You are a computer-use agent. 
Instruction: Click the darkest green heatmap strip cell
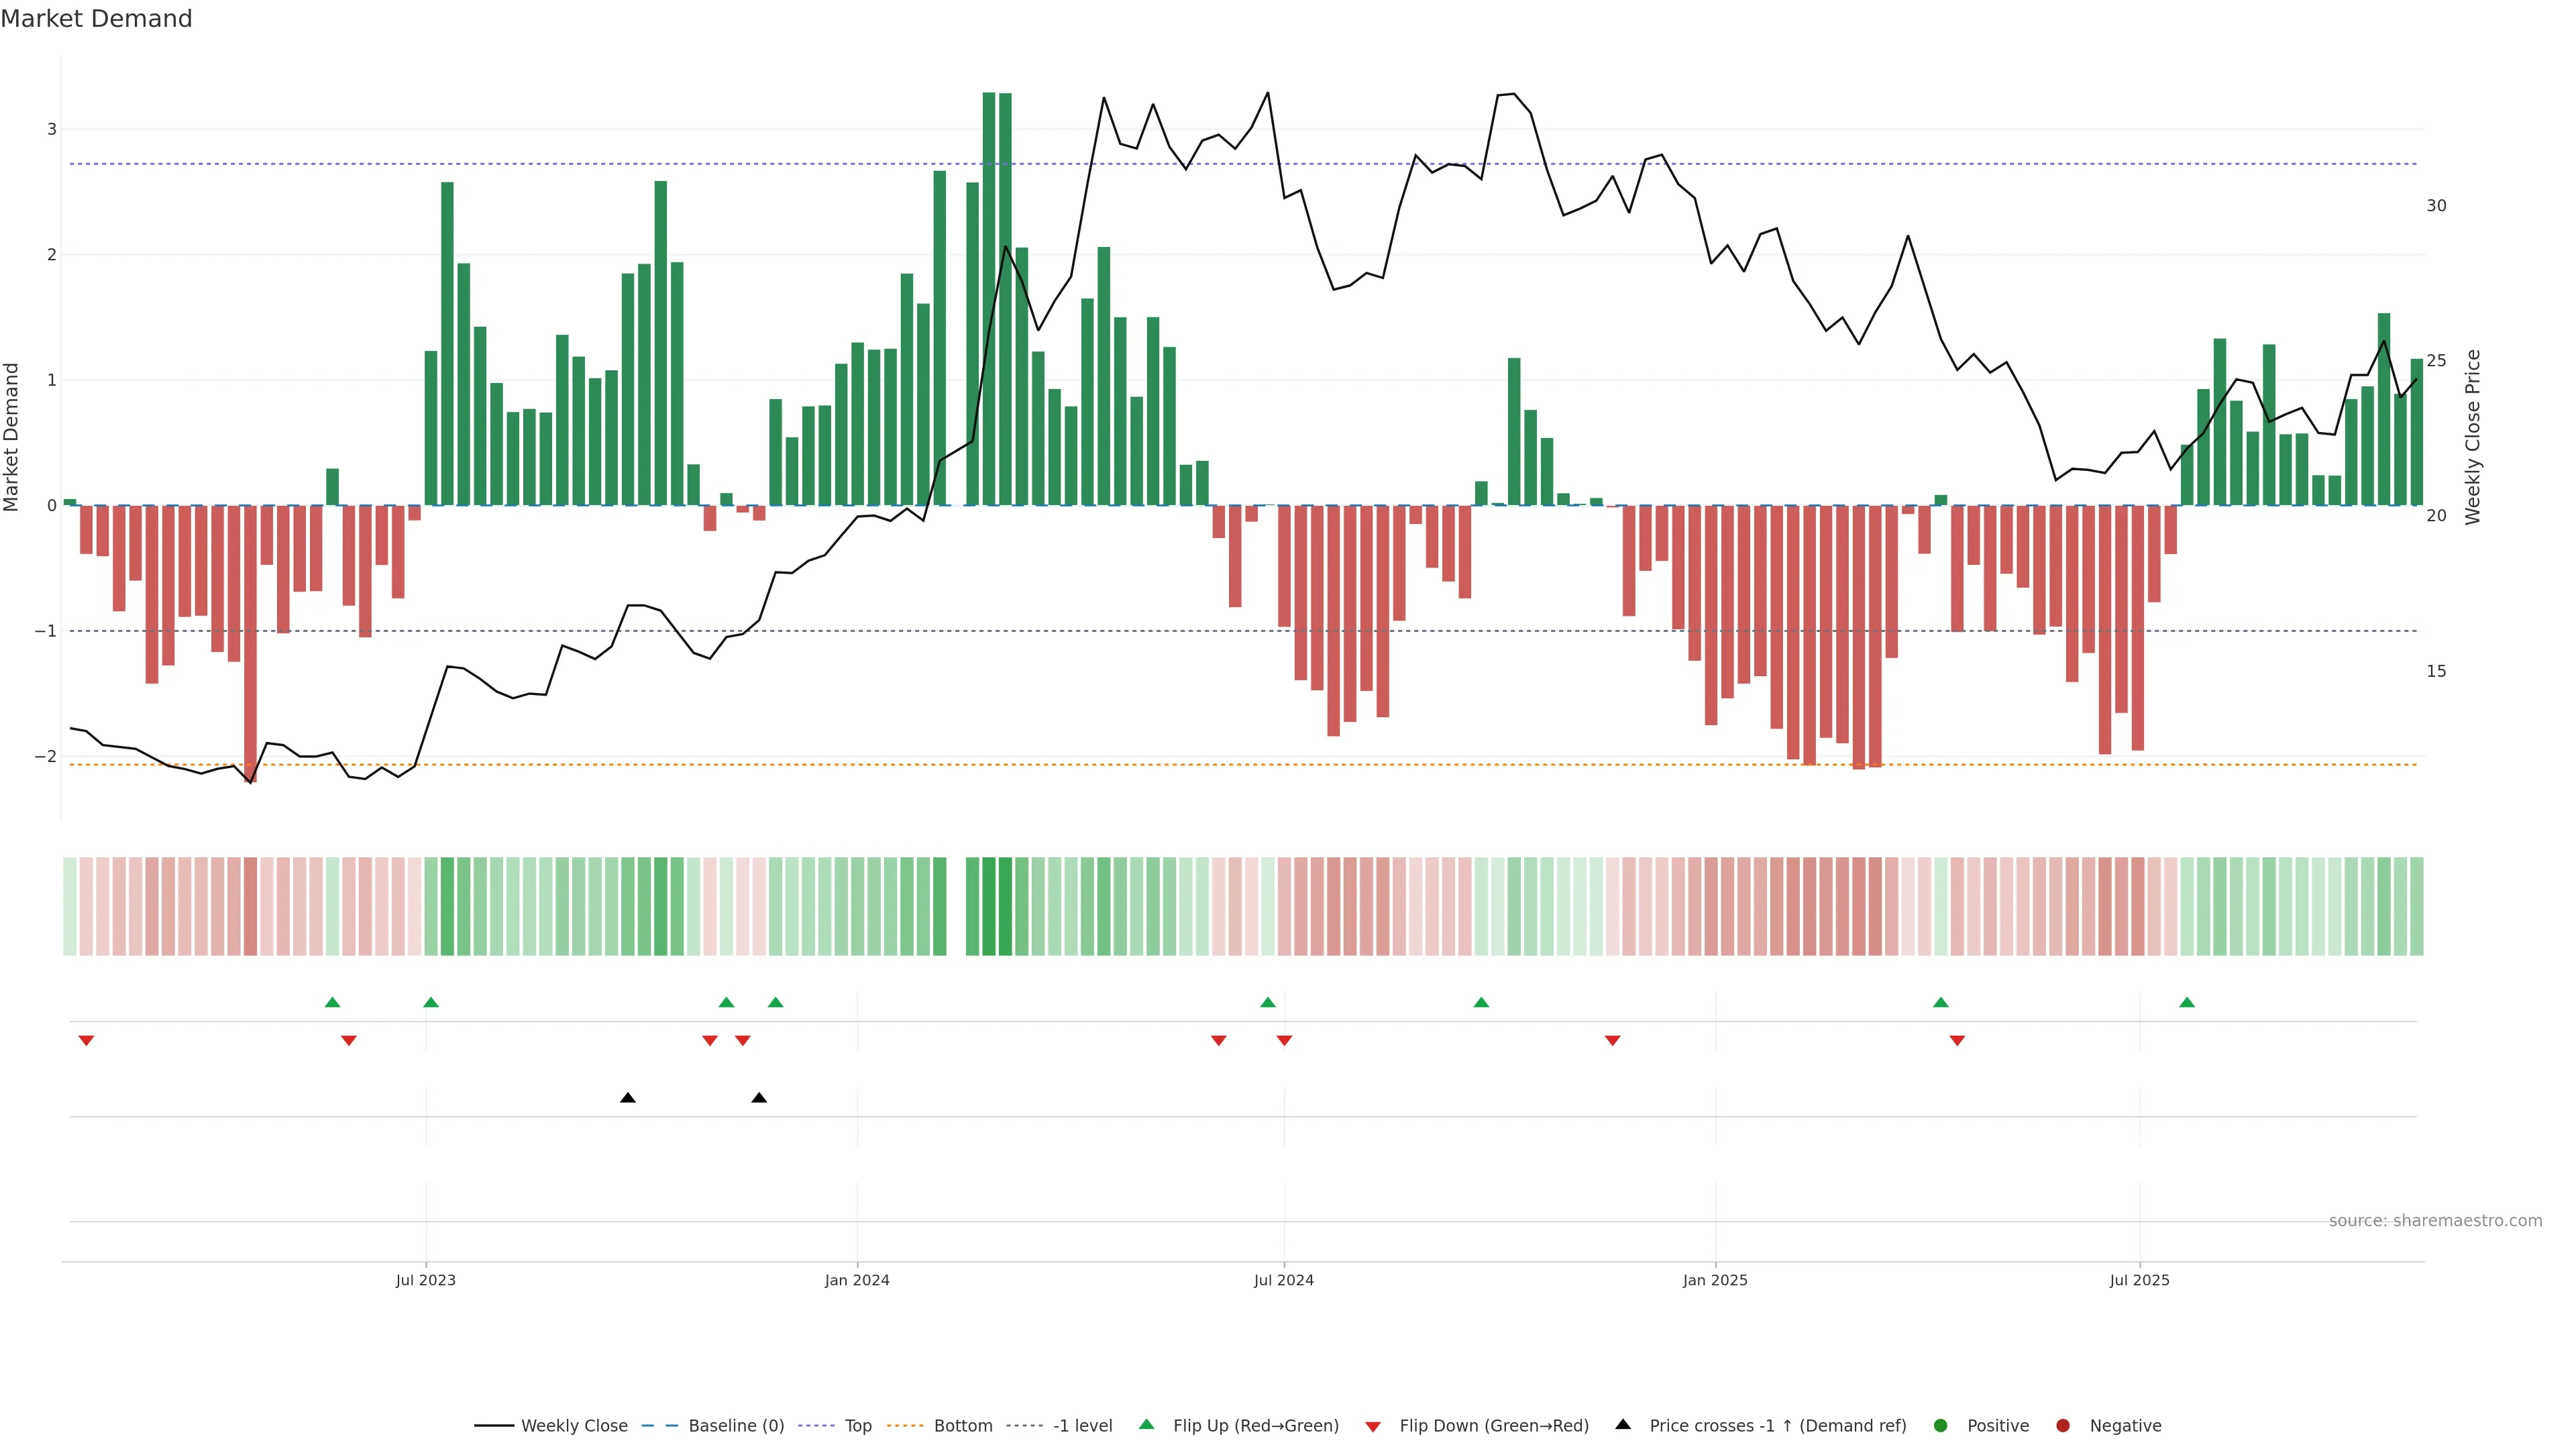click(989, 906)
